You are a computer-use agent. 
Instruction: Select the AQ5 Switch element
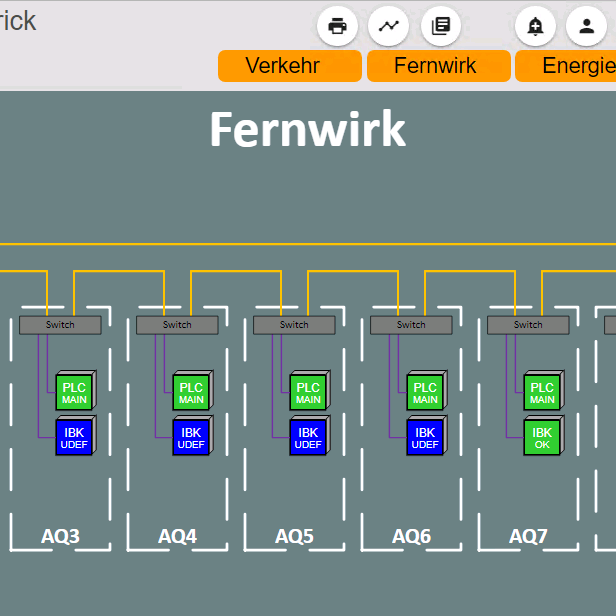[294, 325]
